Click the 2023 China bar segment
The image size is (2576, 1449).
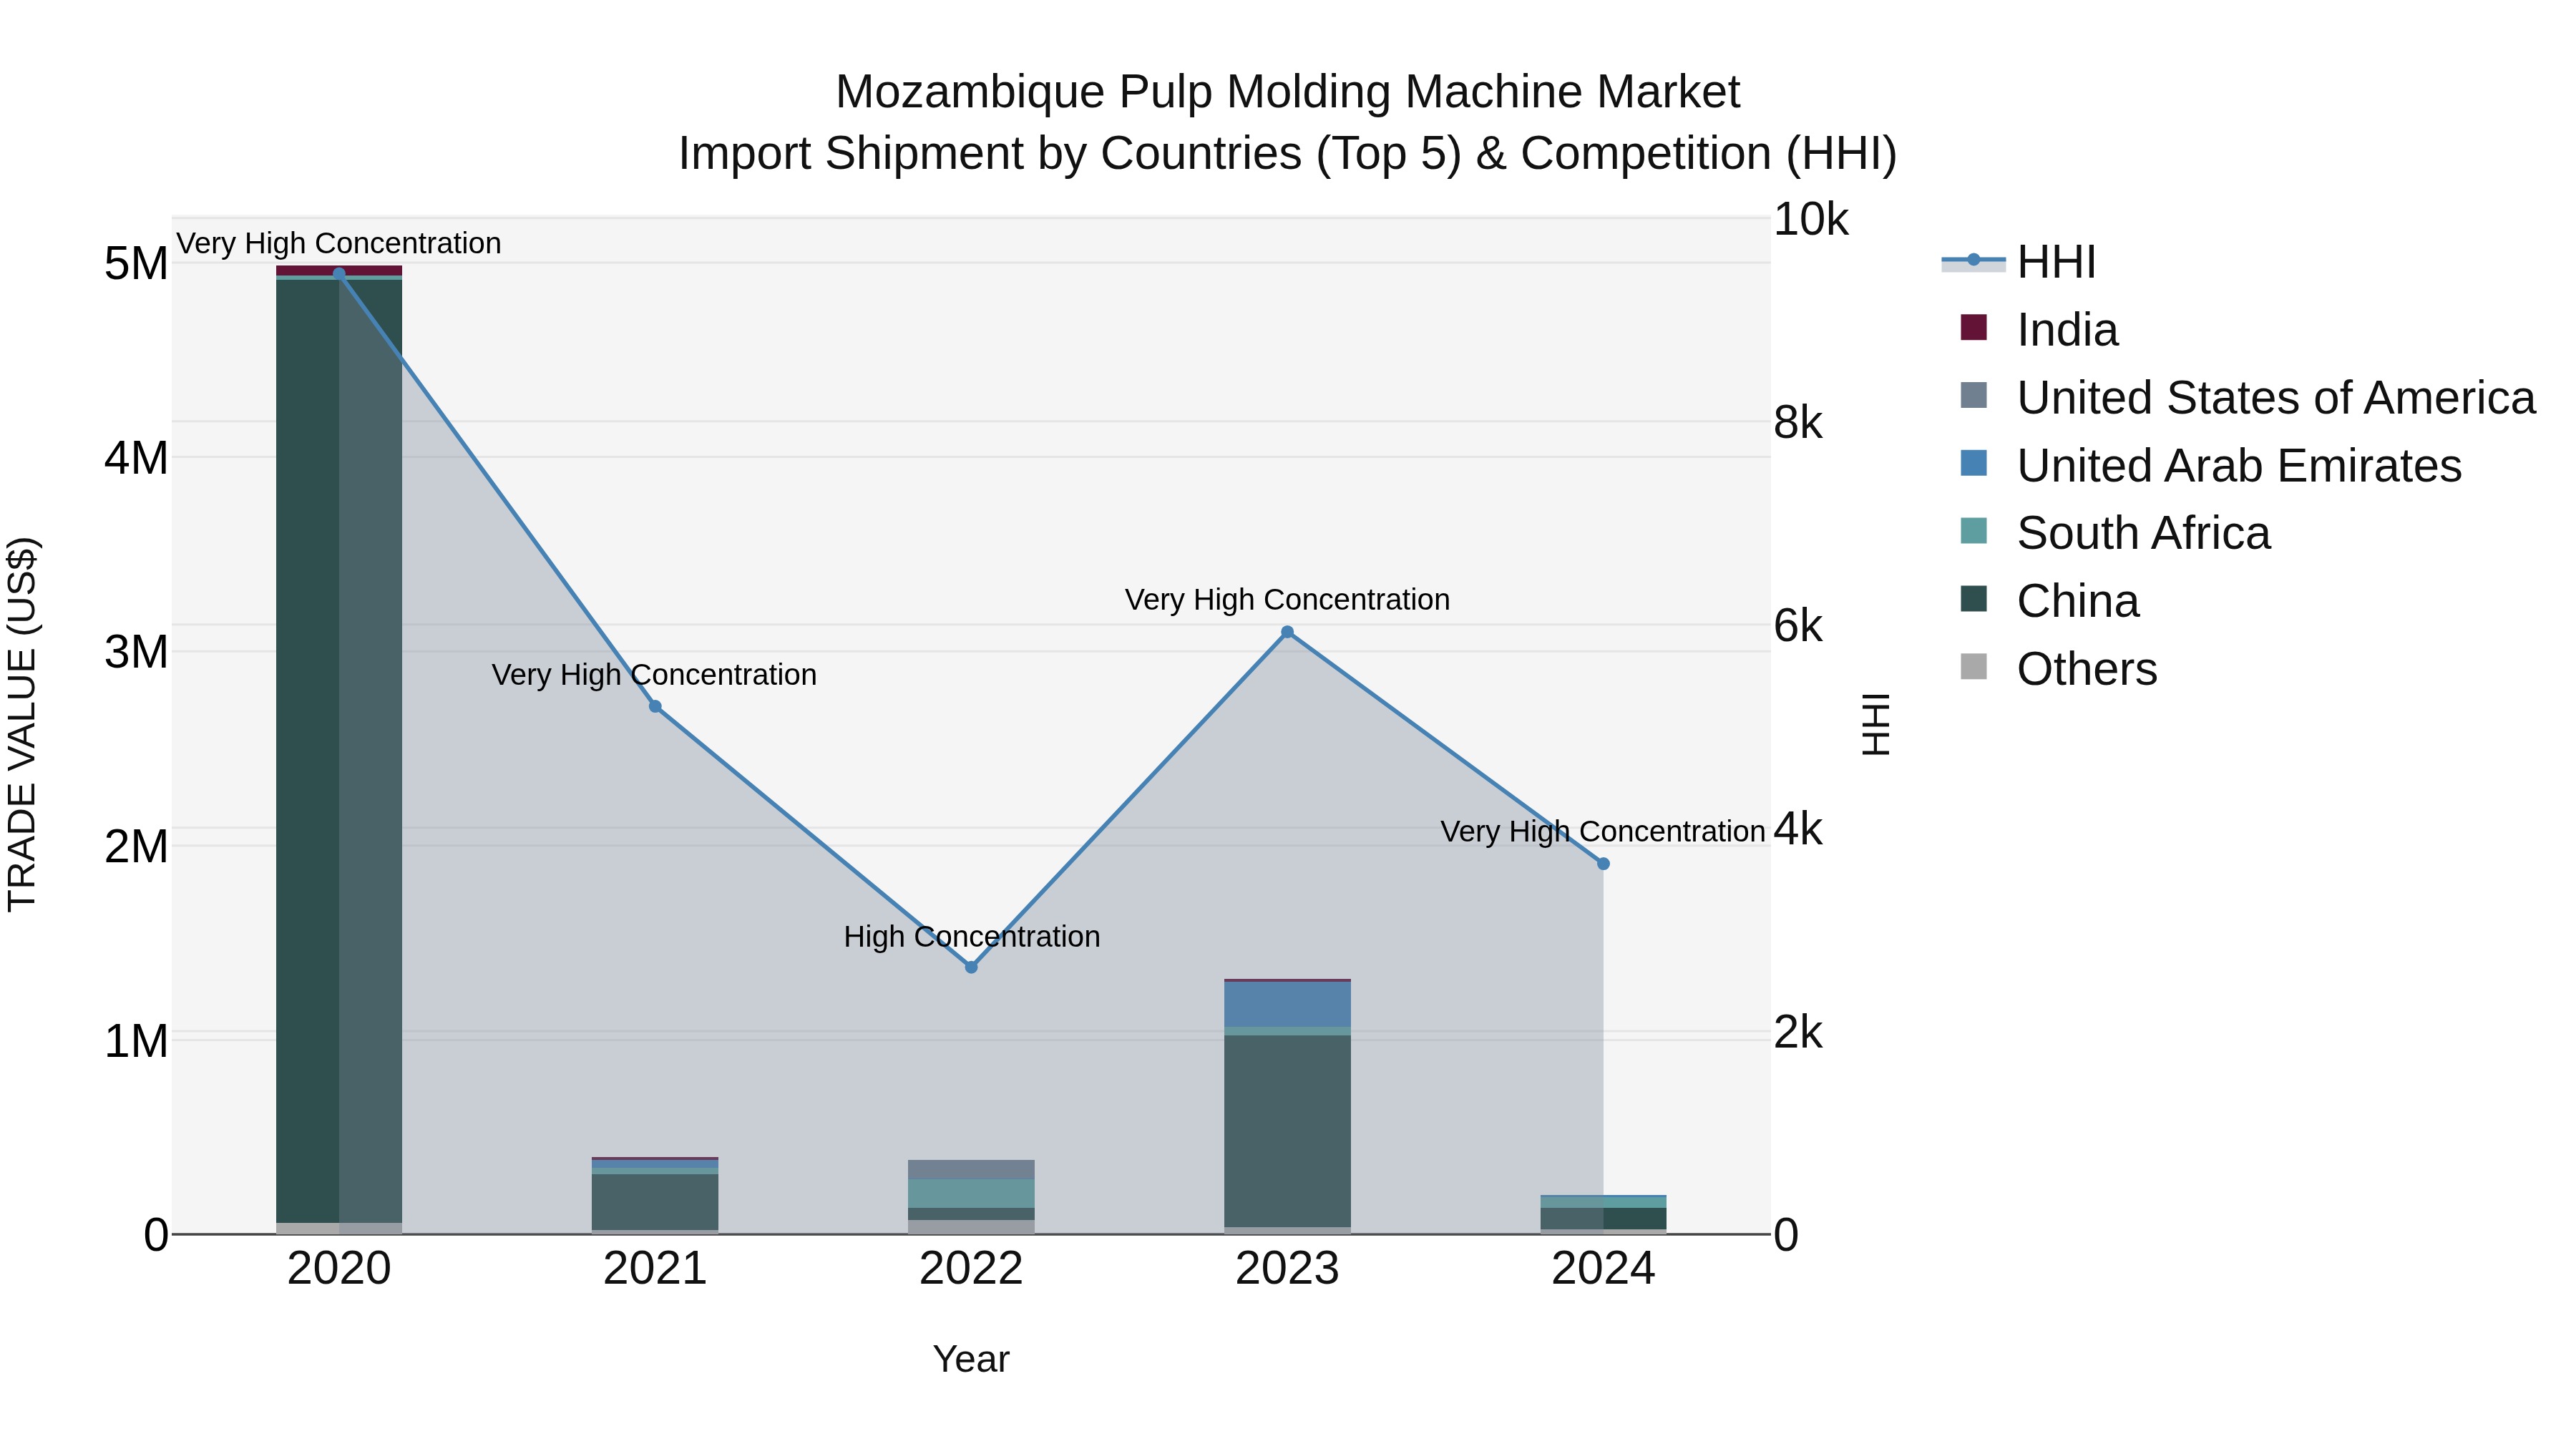1287,1131
